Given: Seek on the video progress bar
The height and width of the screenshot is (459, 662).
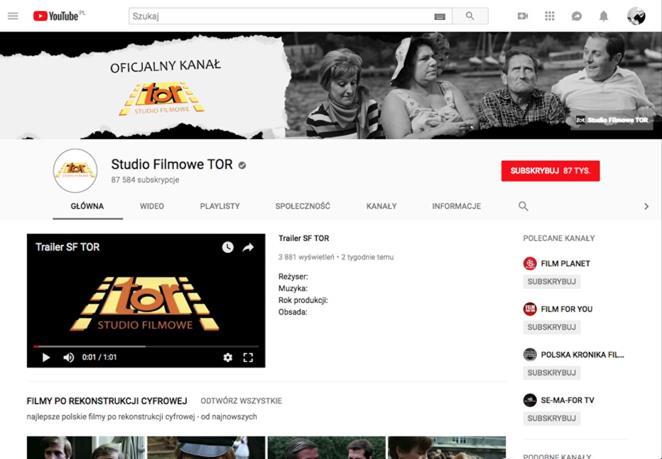Looking at the screenshot, I should click(146, 346).
